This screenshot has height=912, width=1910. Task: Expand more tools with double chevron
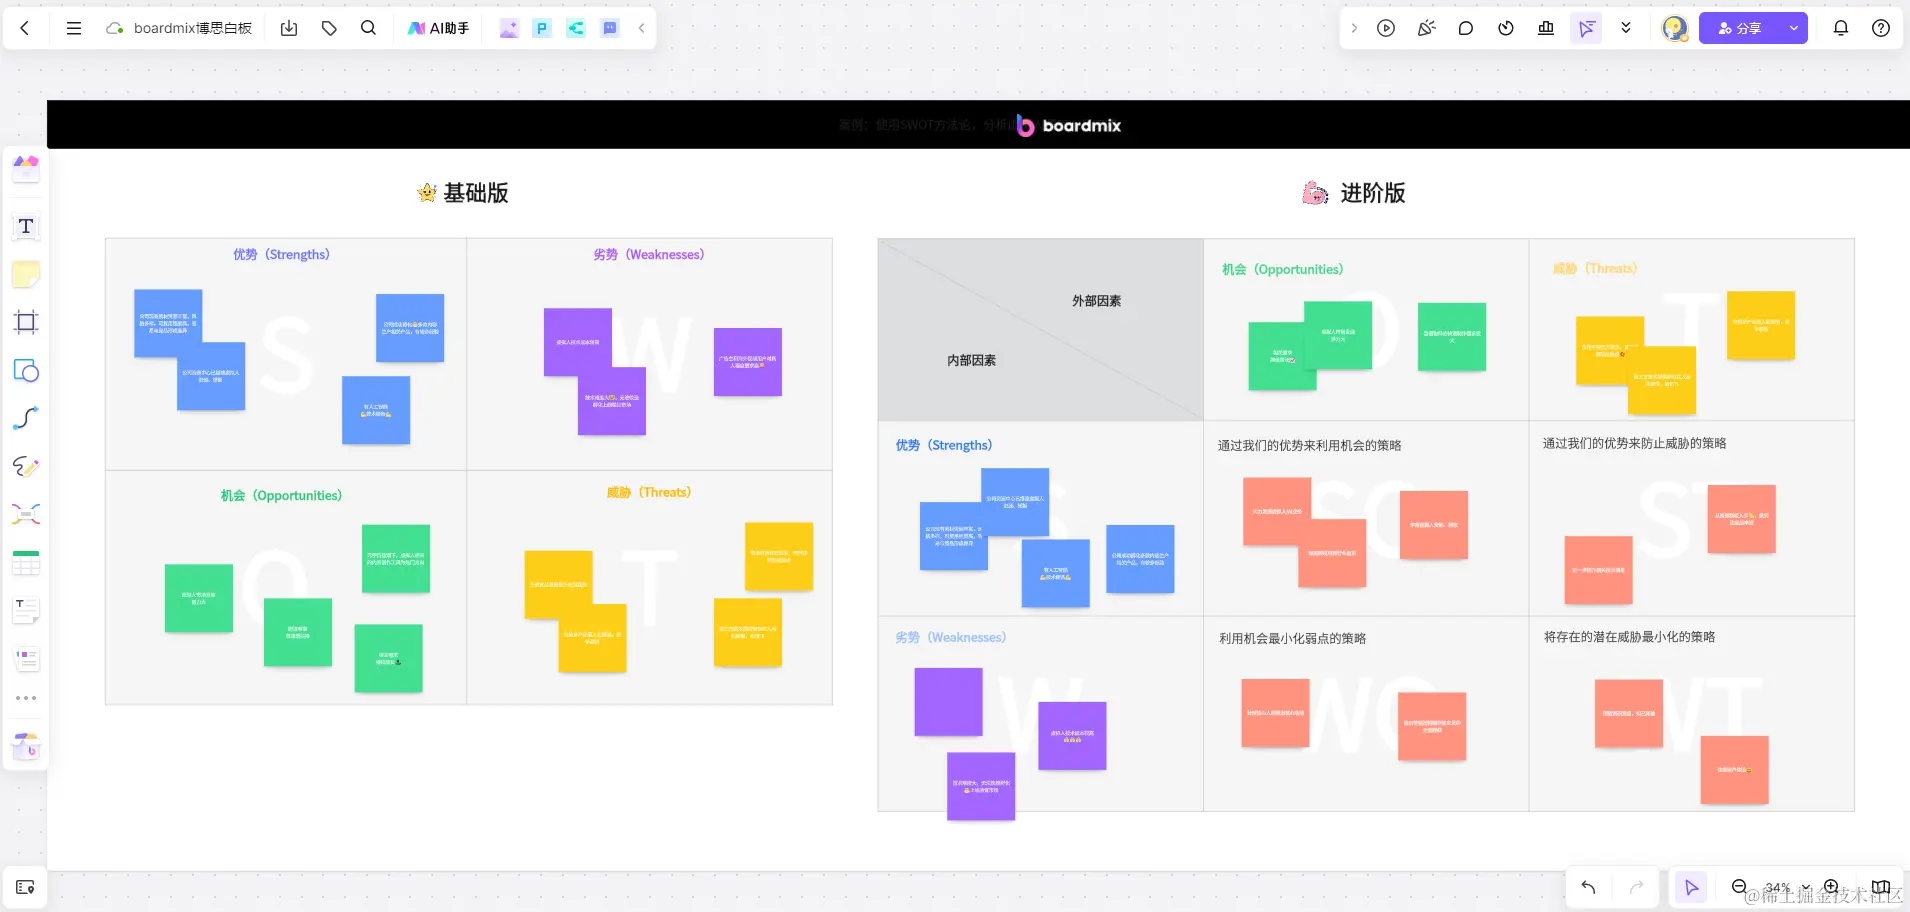pyautogui.click(x=1626, y=28)
